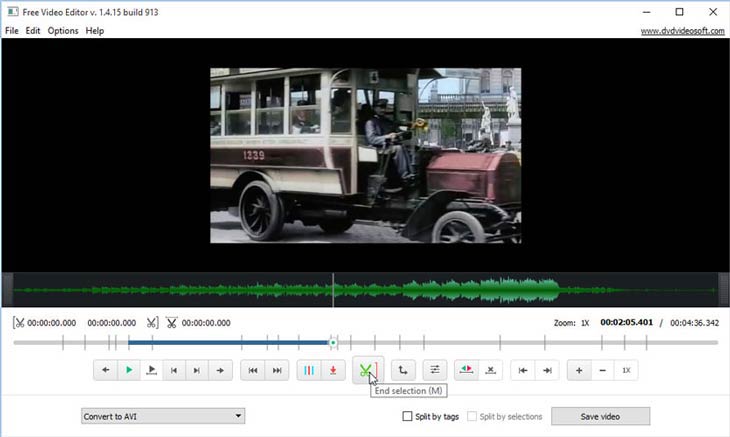Click the audio waveform at the playhead line
730x437 pixels.
[x=333, y=290]
